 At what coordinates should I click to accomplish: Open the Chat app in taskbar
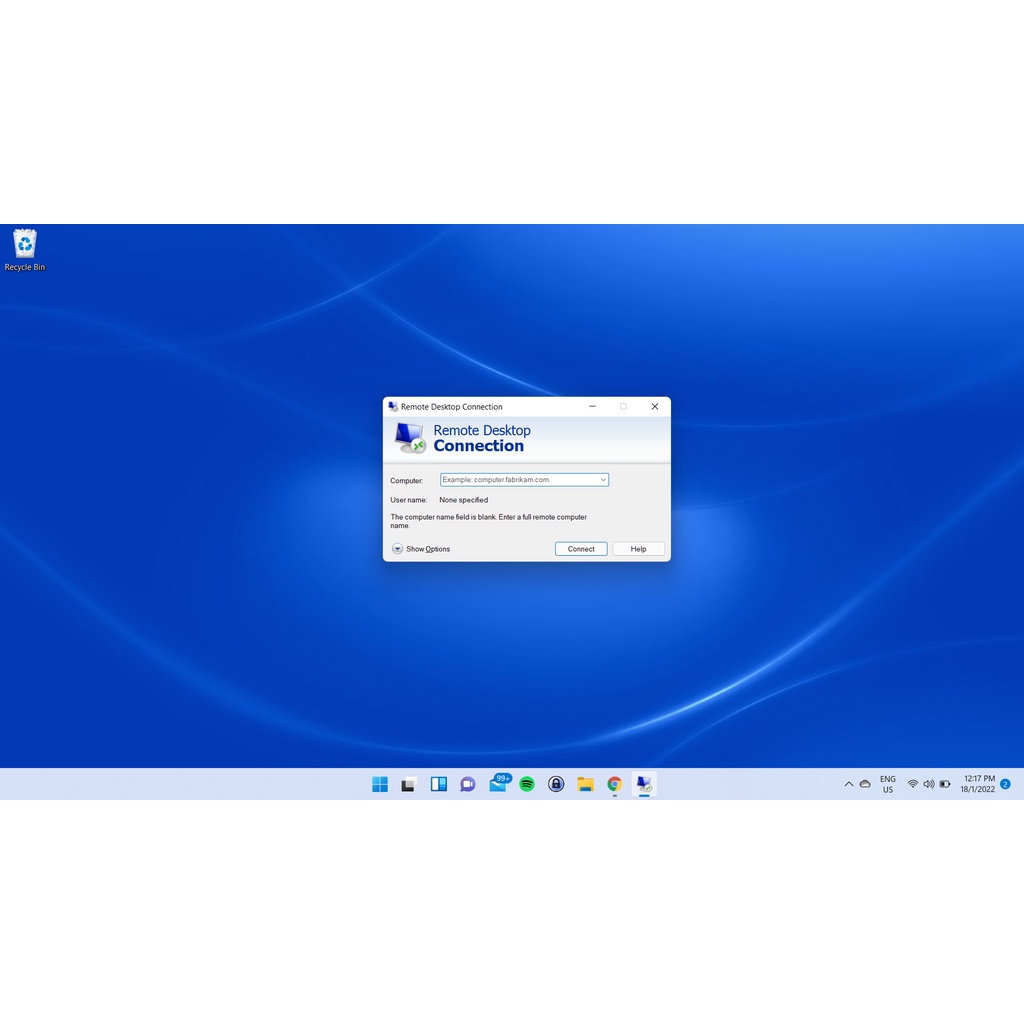[467, 784]
